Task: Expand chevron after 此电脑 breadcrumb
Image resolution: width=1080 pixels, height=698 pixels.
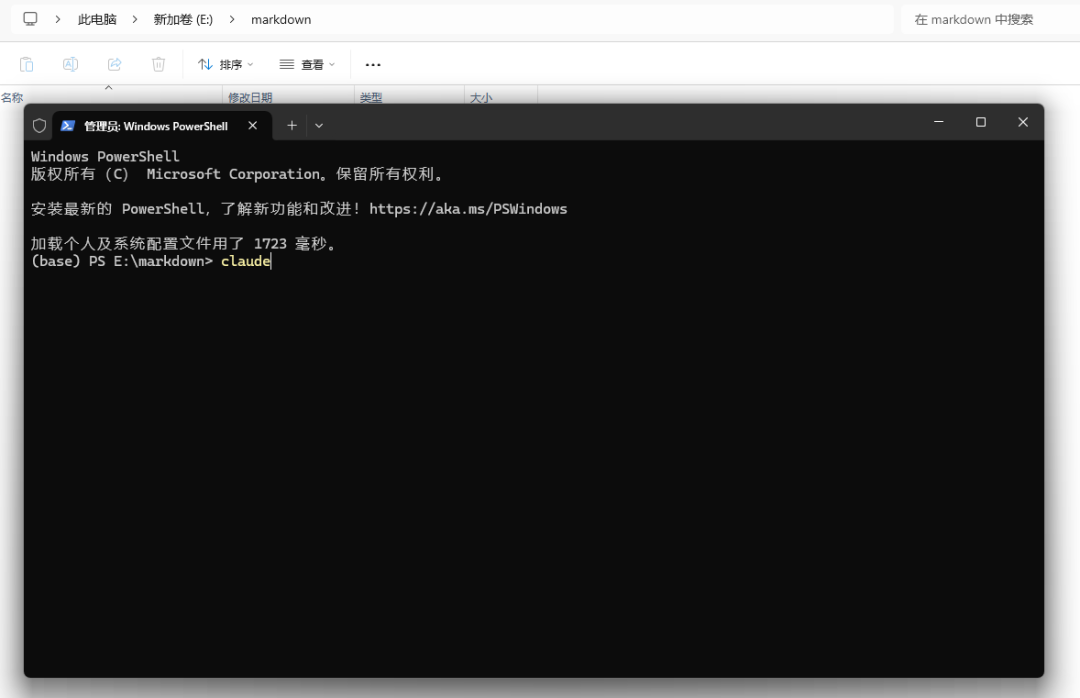Action: 135,19
